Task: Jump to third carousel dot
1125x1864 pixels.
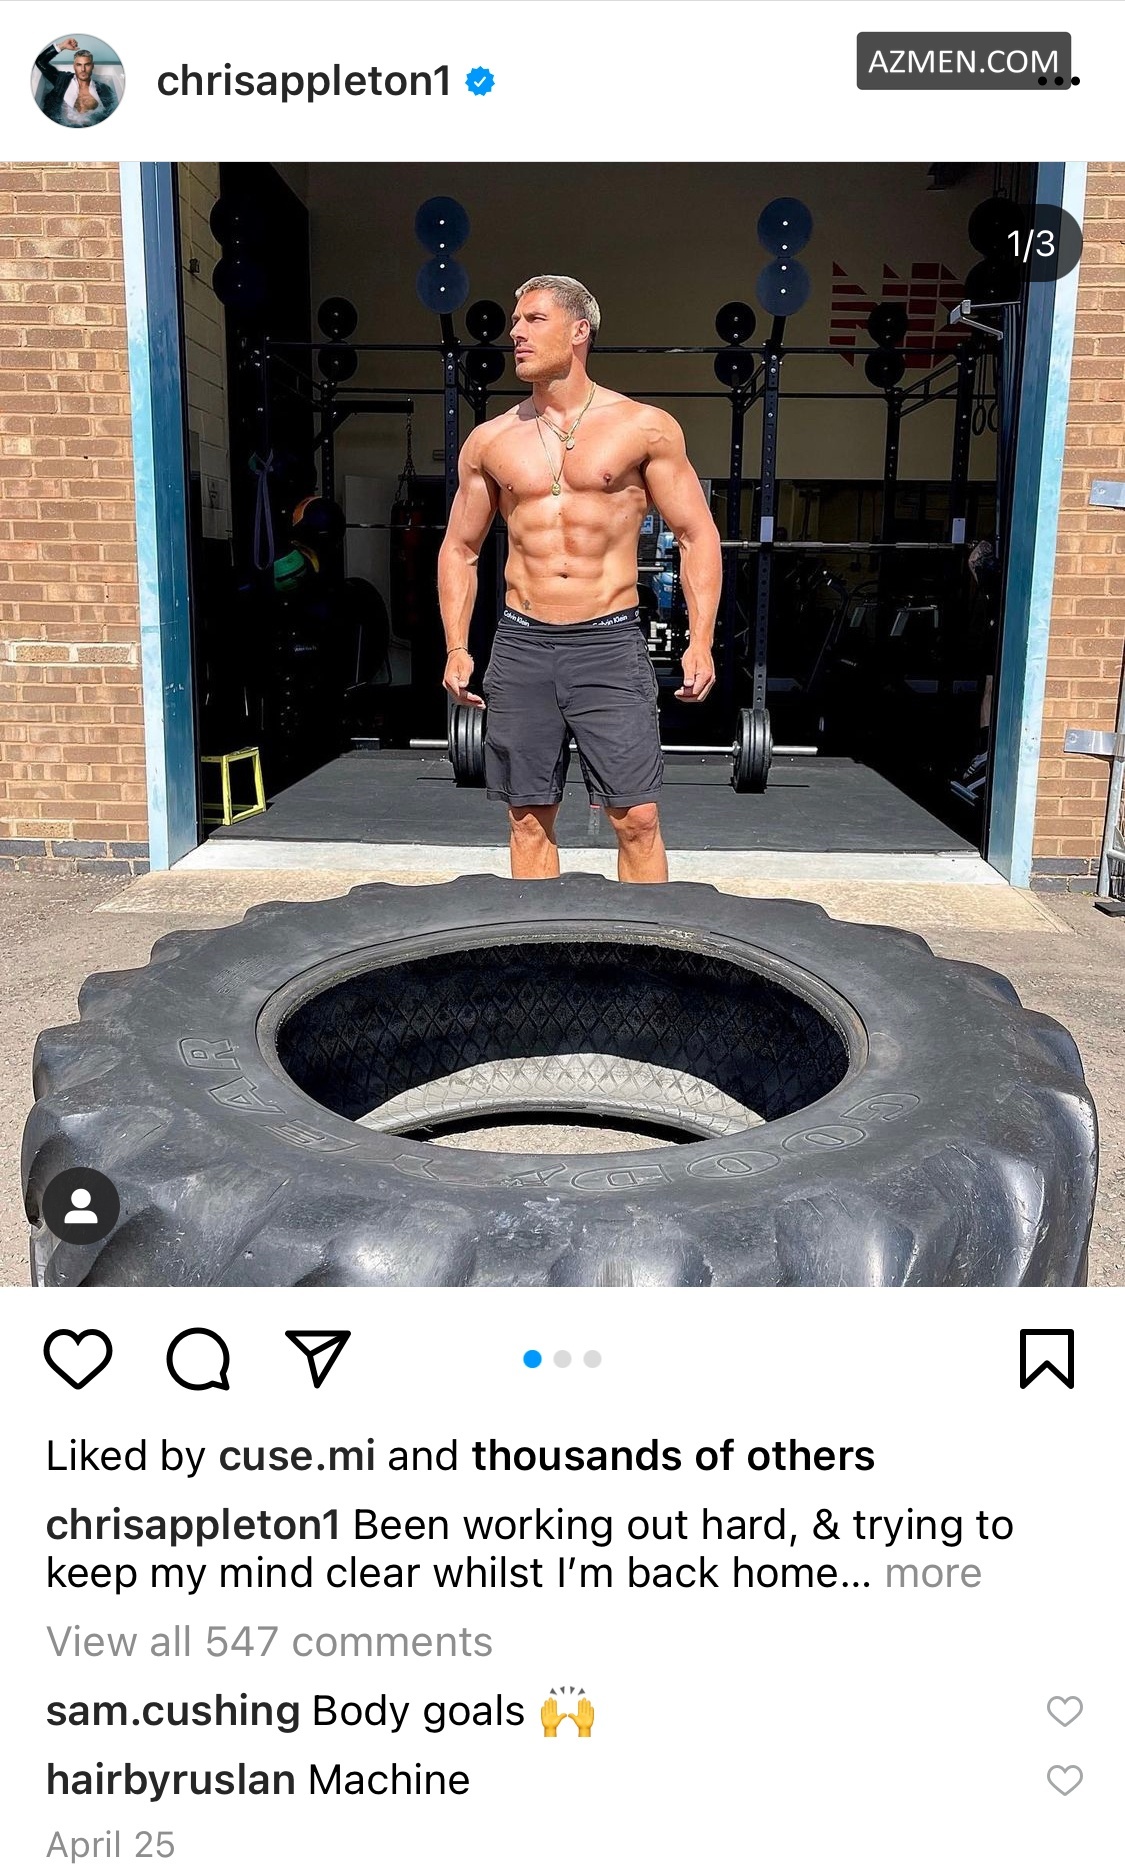Action: [592, 1359]
